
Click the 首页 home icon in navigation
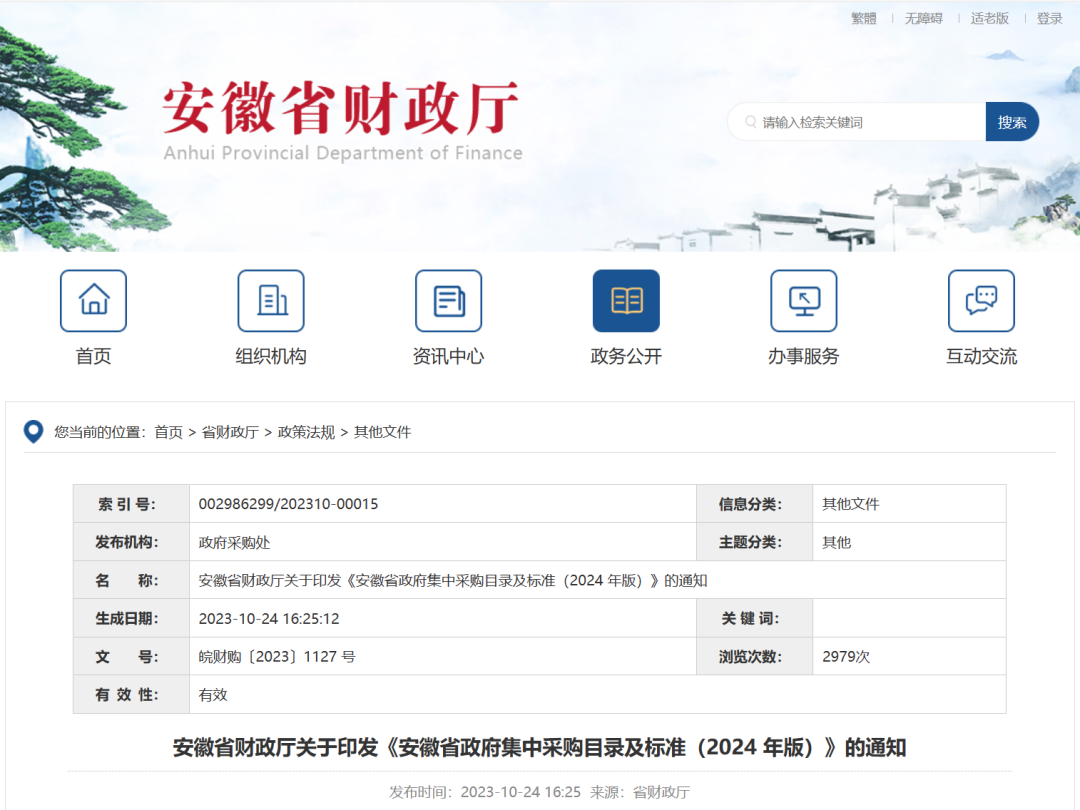[x=93, y=301]
